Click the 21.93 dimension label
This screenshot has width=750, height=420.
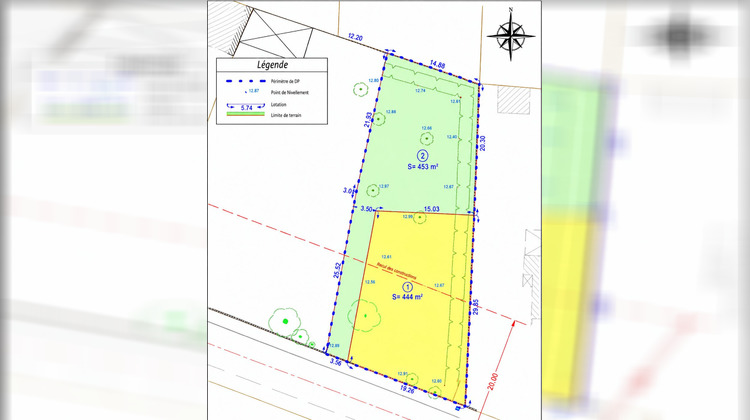coord(368,119)
